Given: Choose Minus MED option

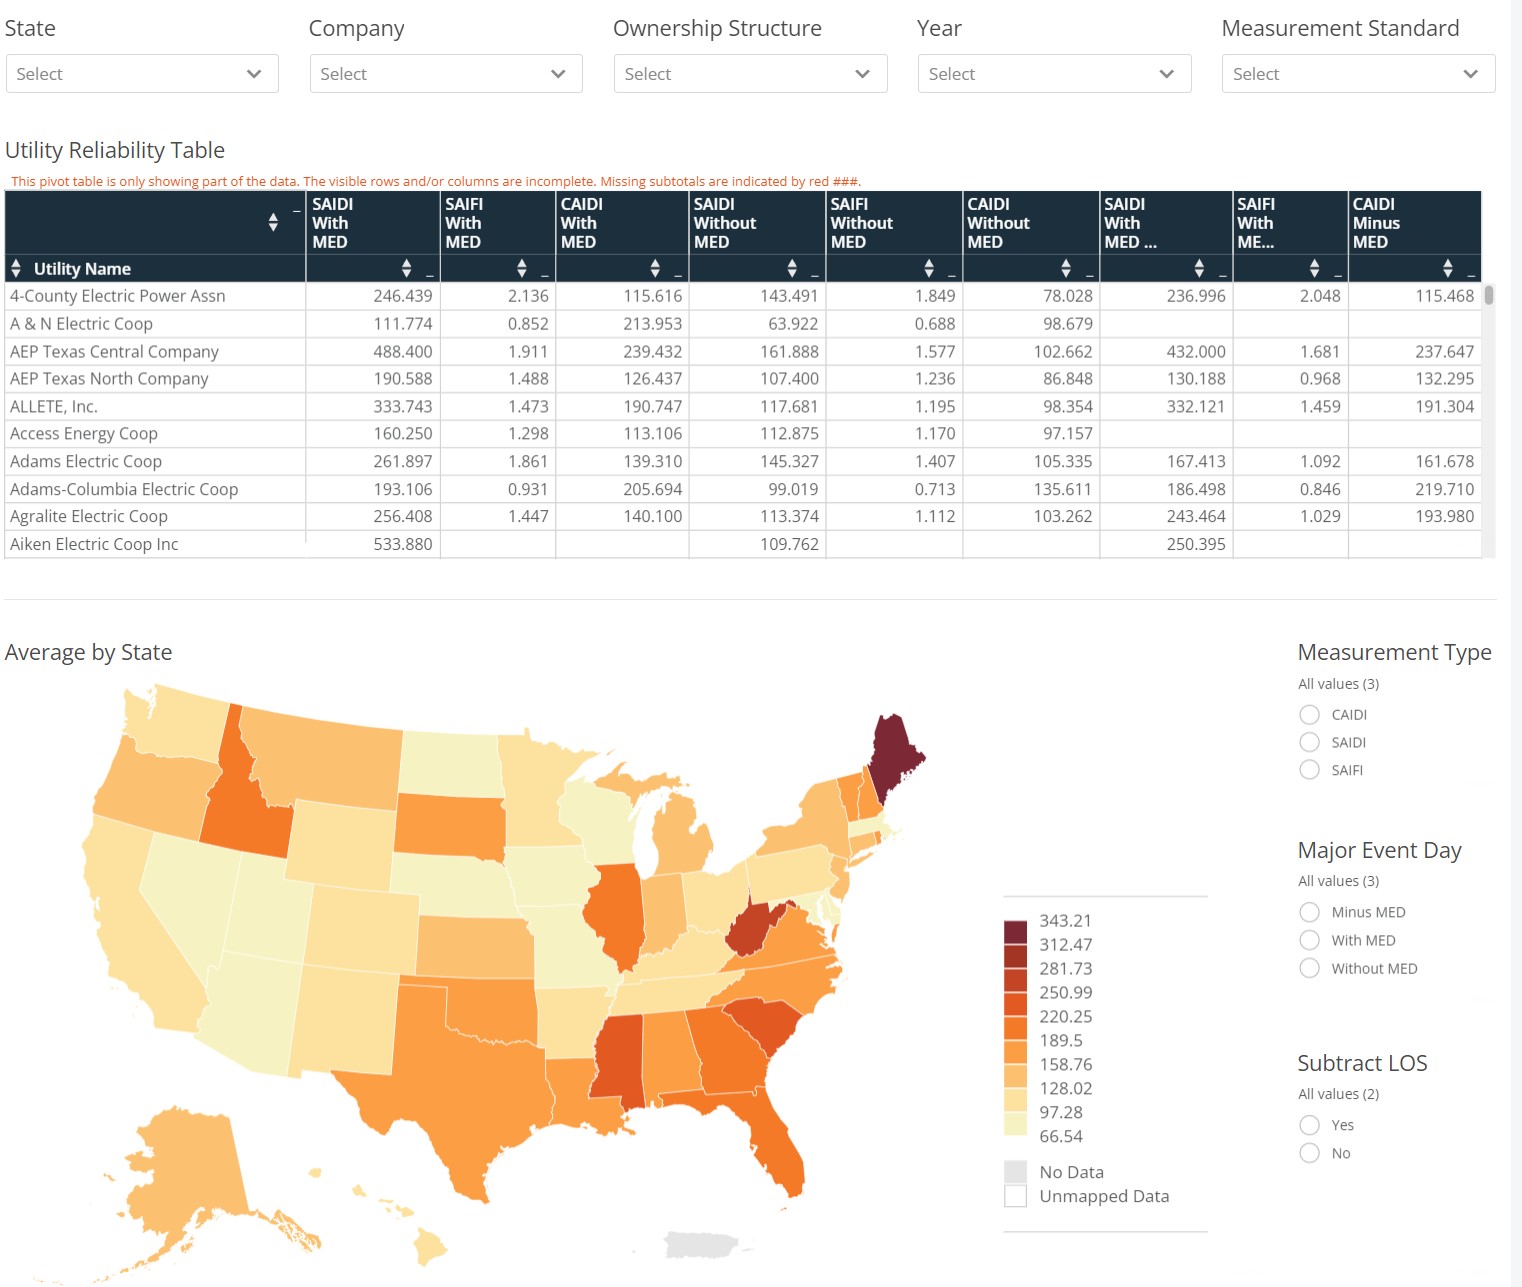Looking at the screenshot, I should (x=1309, y=912).
